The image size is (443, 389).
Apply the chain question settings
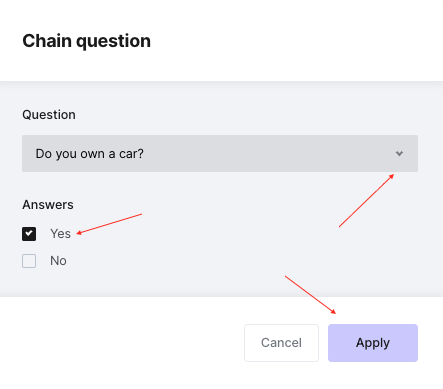tap(373, 343)
